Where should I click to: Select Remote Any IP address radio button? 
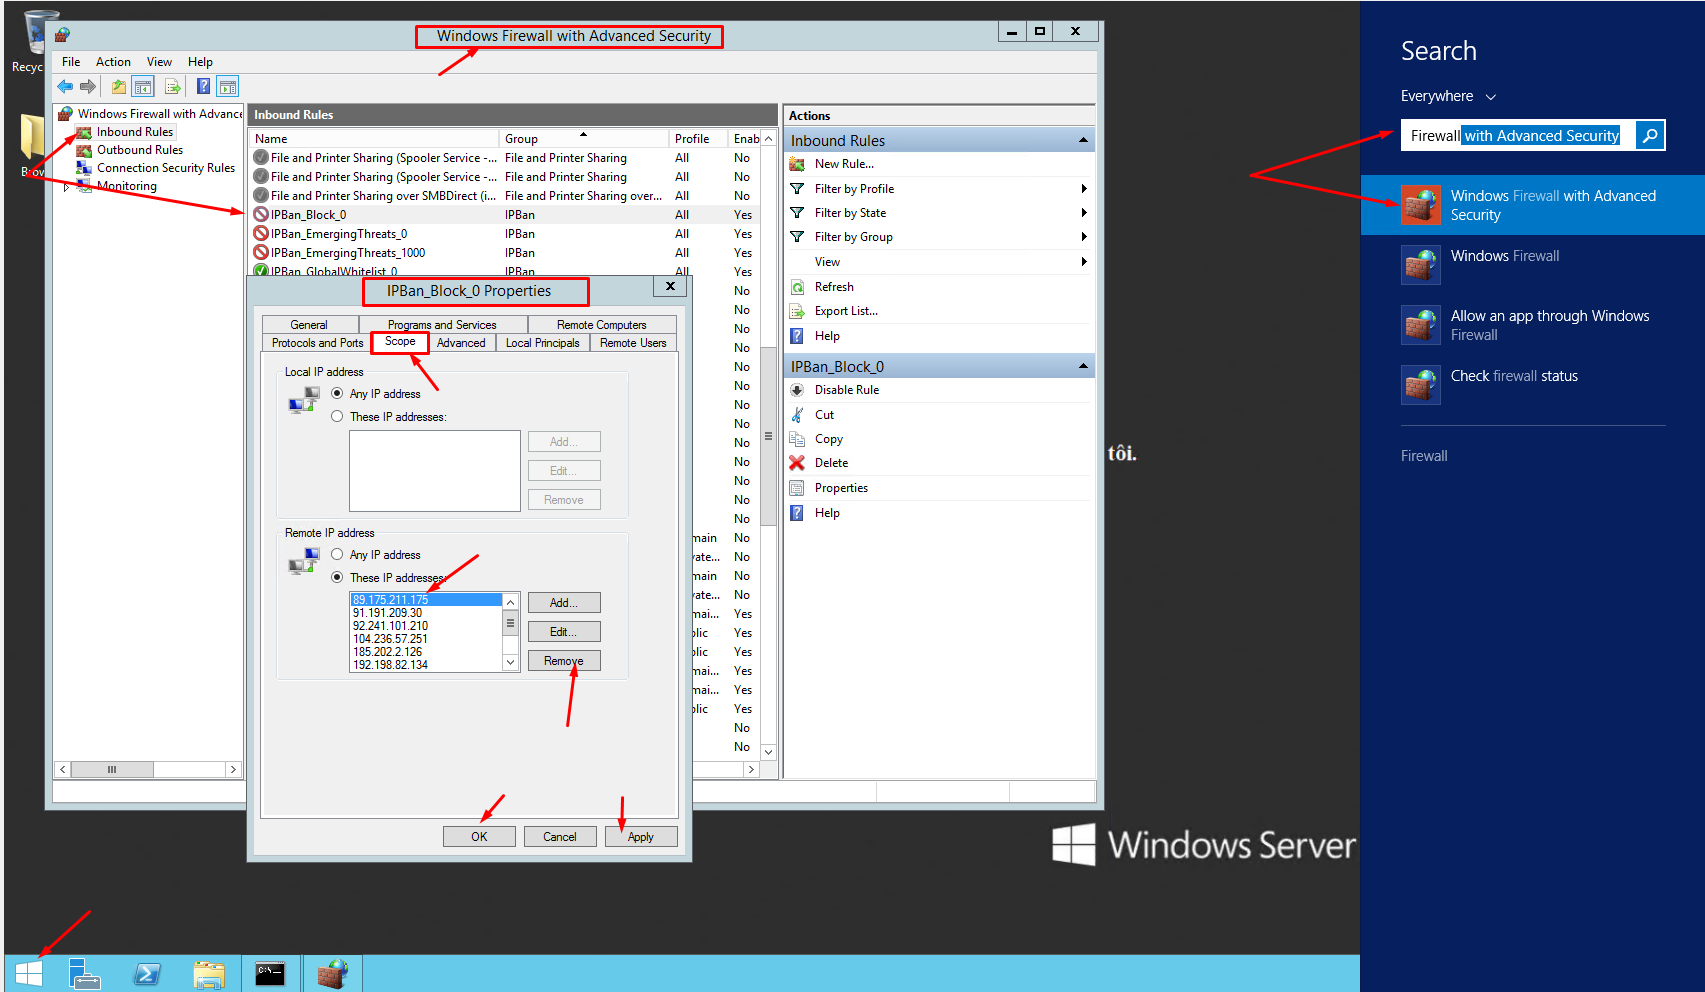click(337, 555)
